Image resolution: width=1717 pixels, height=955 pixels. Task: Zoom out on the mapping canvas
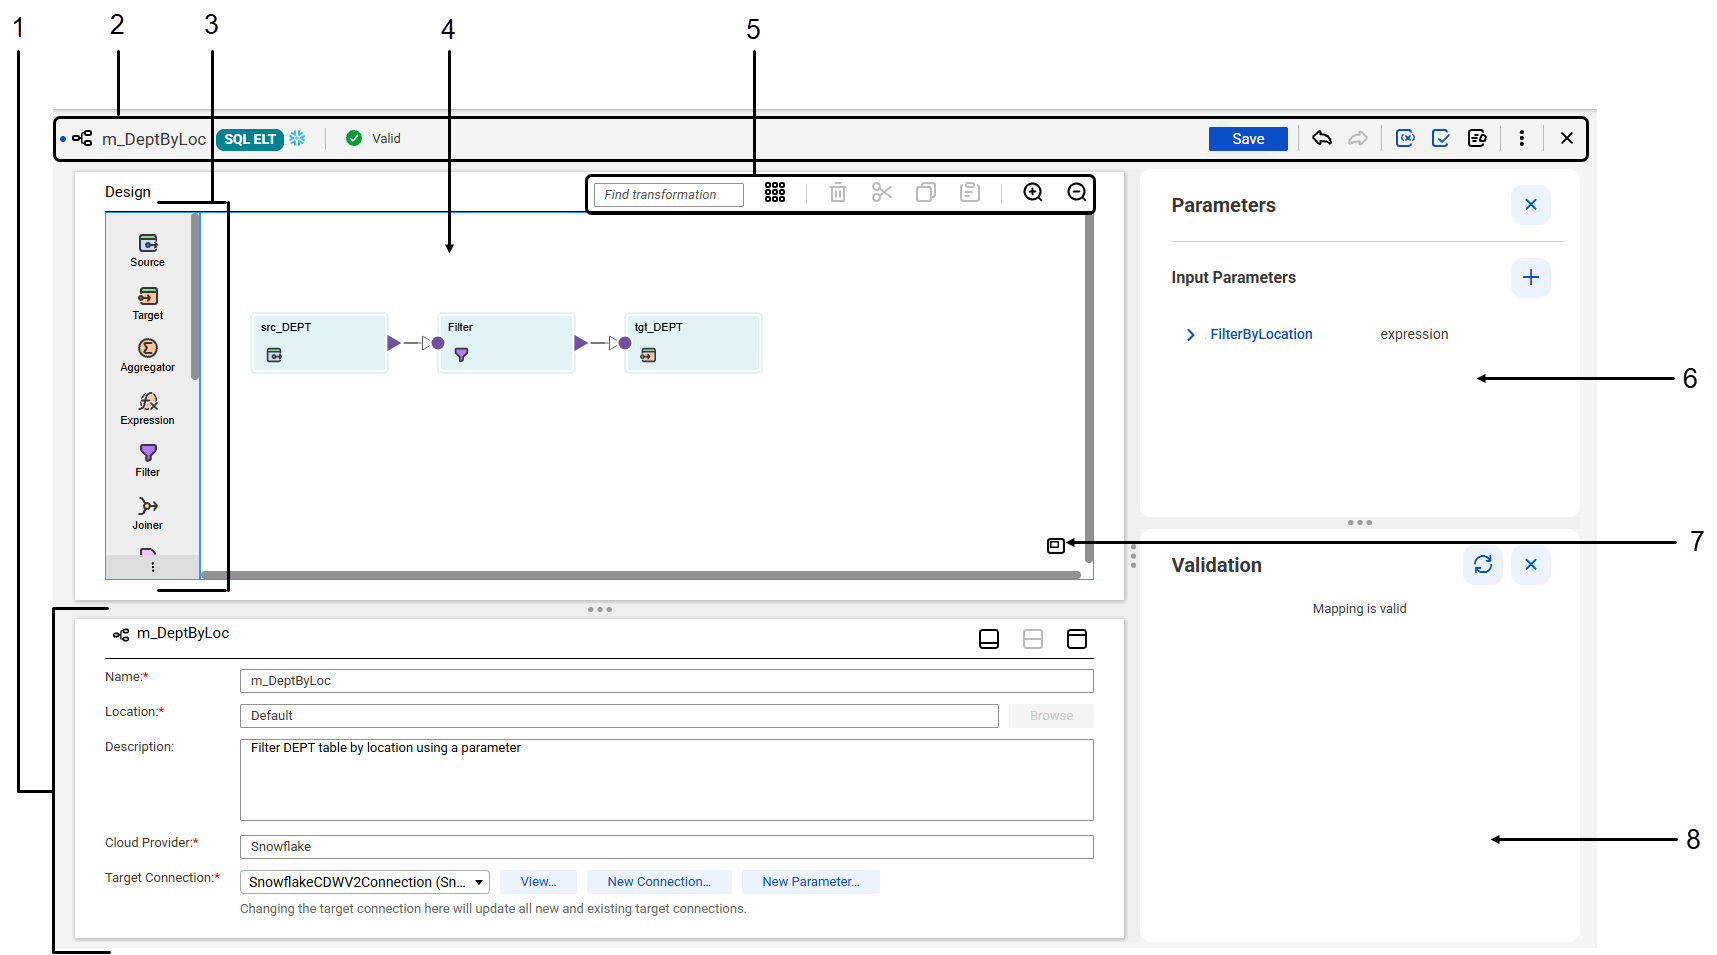pyautogui.click(x=1077, y=192)
